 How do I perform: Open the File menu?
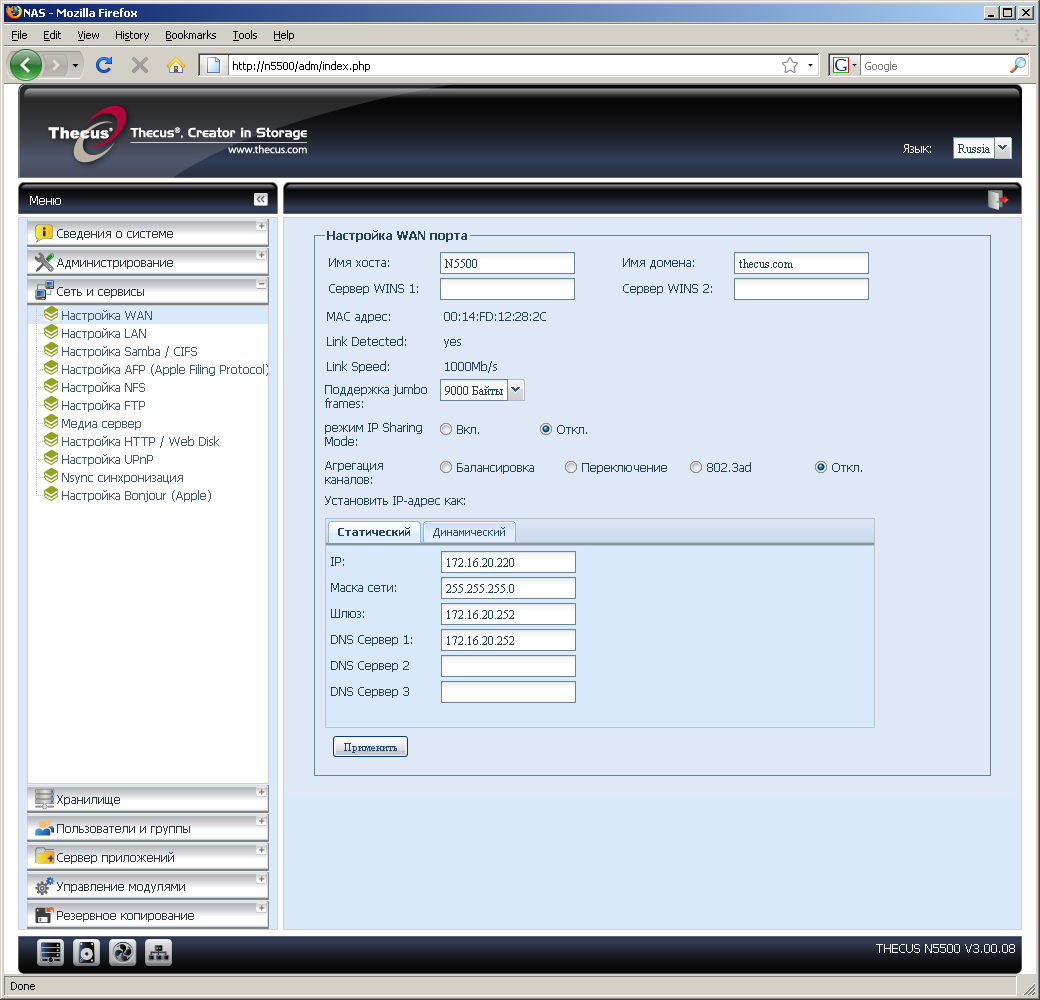point(19,35)
